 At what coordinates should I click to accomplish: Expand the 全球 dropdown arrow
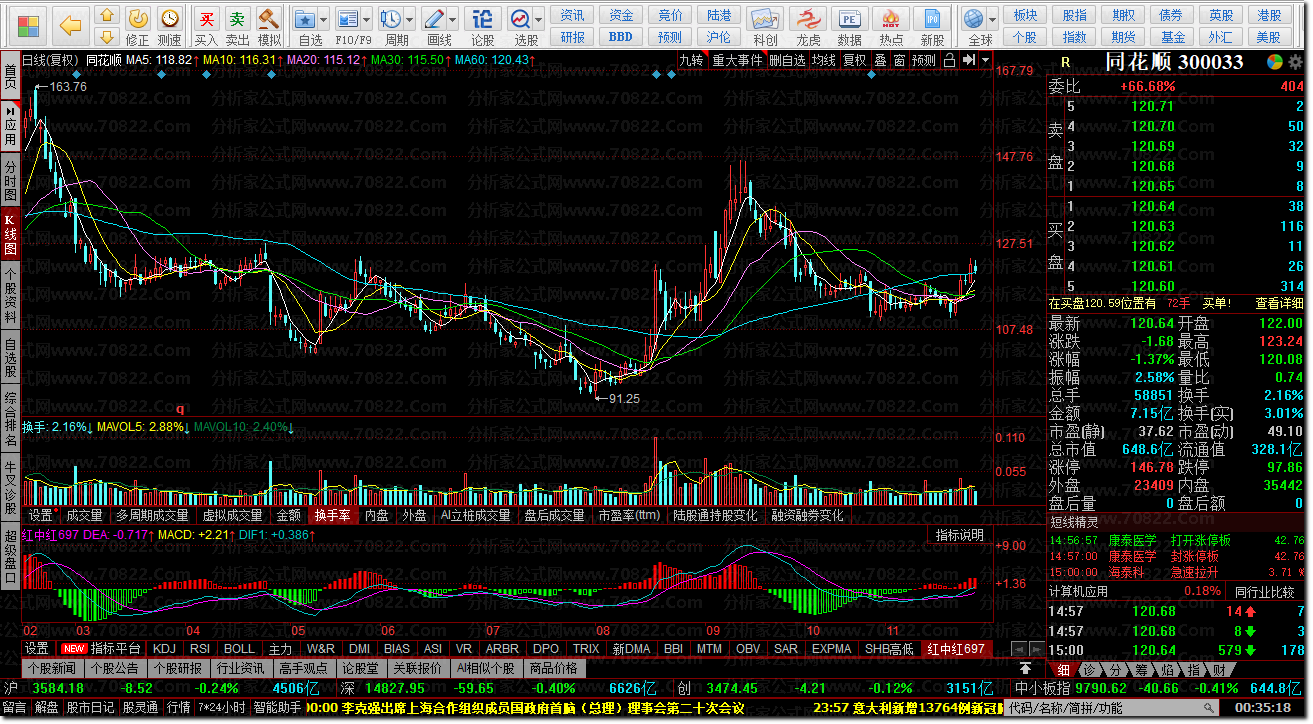tap(992, 20)
